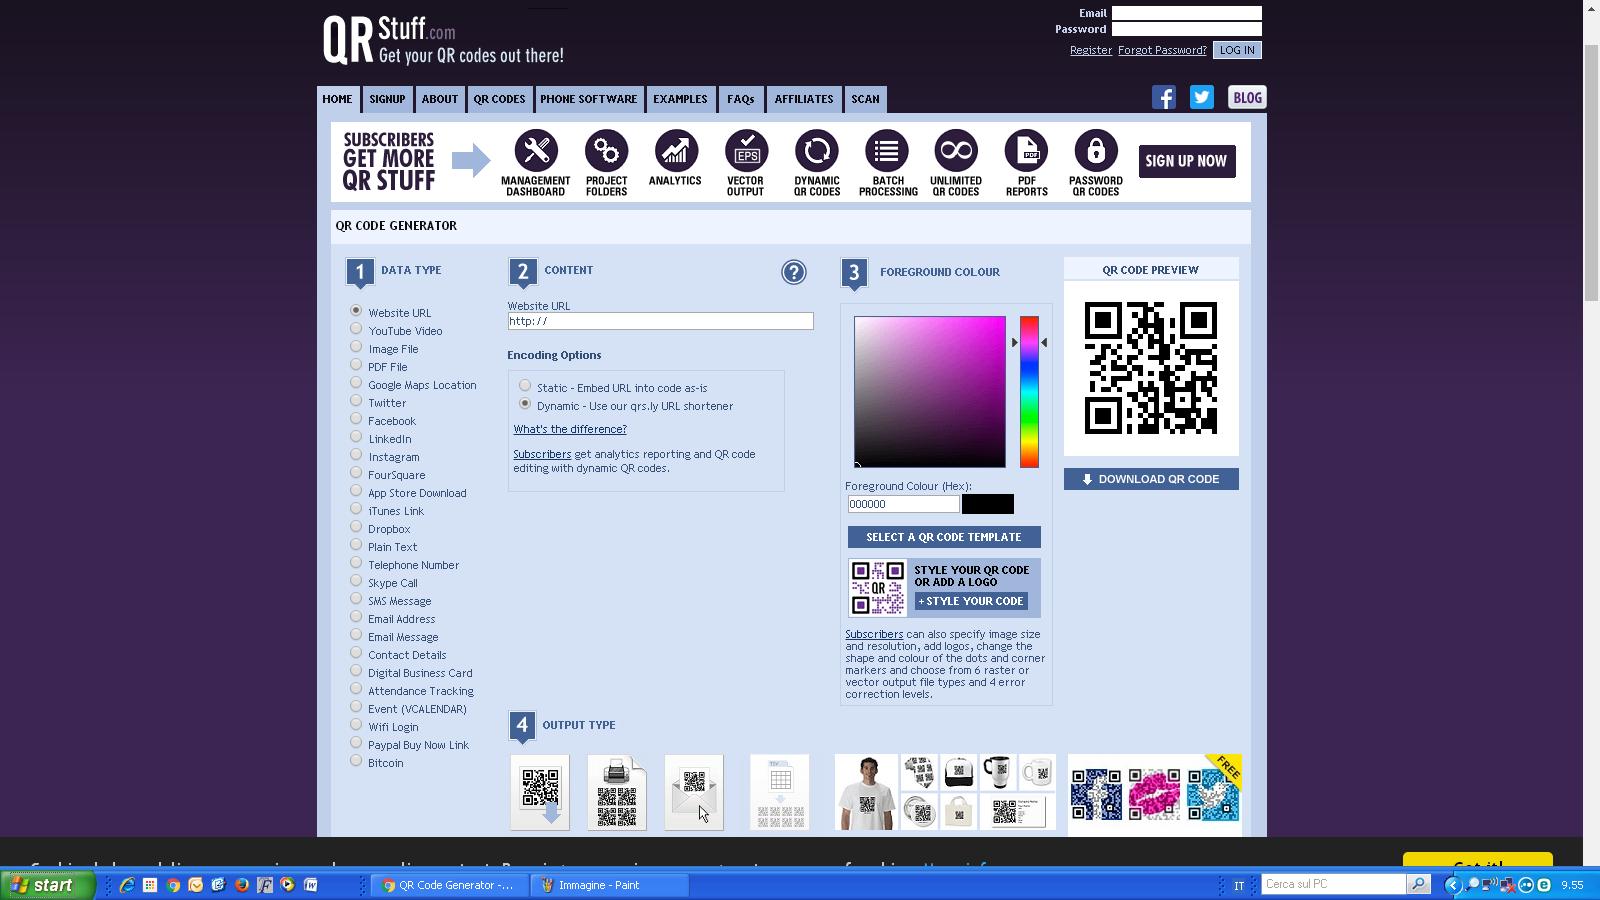The width and height of the screenshot is (1600, 900).
Task: Open the QR CODES tab
Action: pyautogui.click(x=499, y=99)
